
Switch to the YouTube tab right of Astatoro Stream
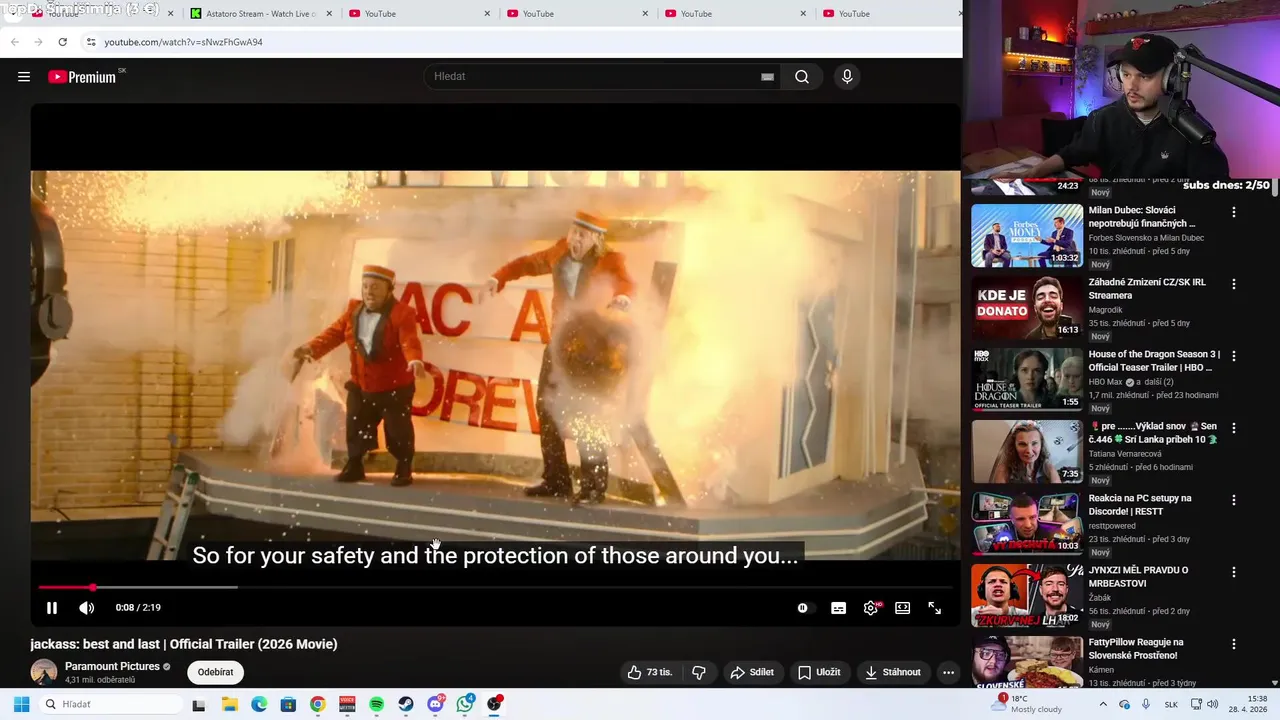[x=420, y=14]
